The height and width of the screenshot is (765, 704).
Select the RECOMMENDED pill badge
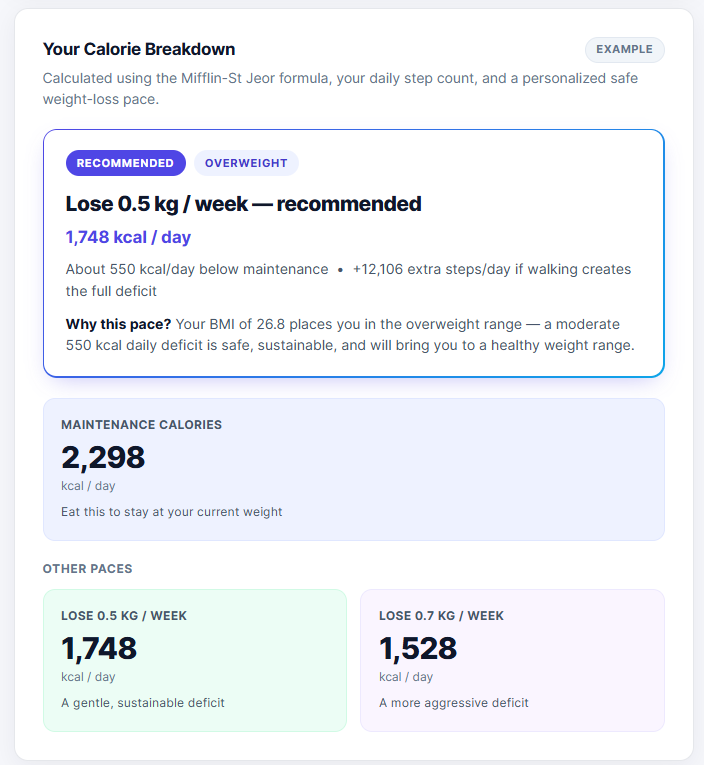pyautogui.click(x=125, y=163)
